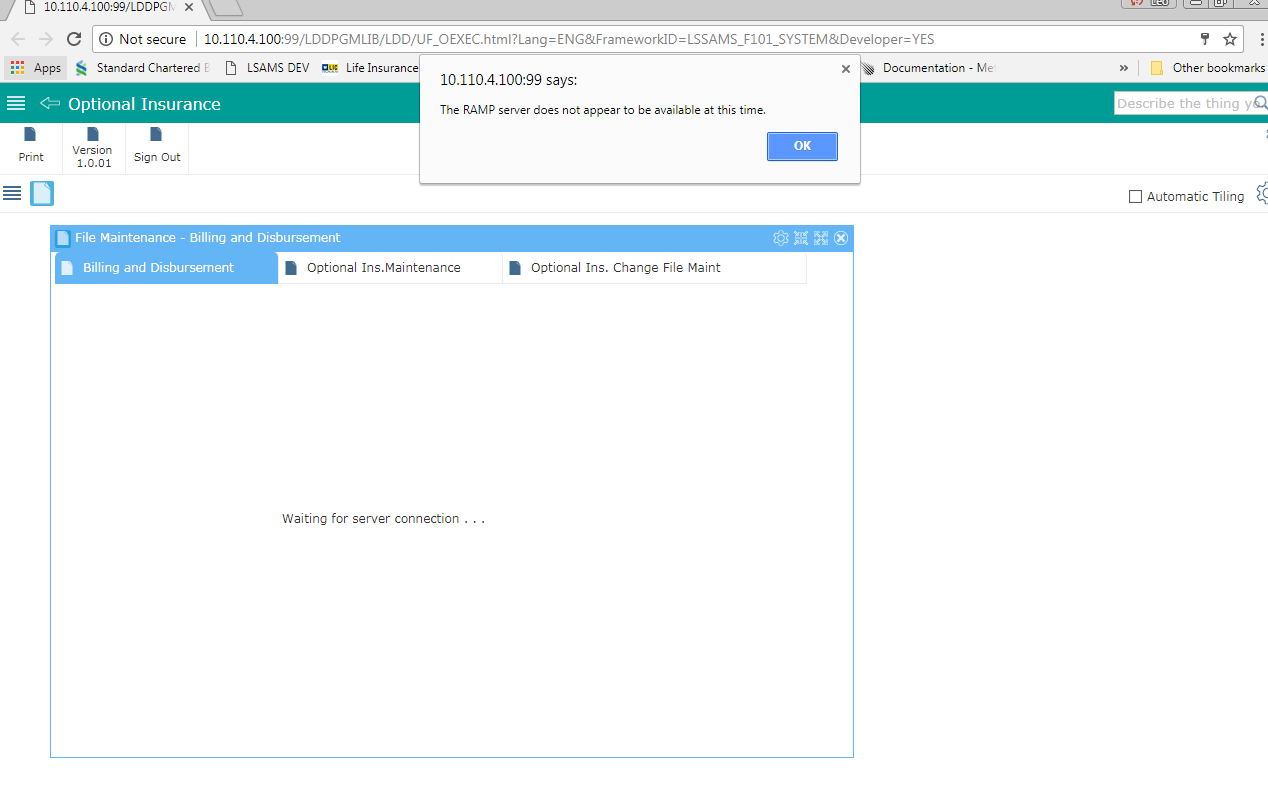Click the saved password key icon
Image resolution: width=1268 pixels, height=790 pixels.
1205,39
